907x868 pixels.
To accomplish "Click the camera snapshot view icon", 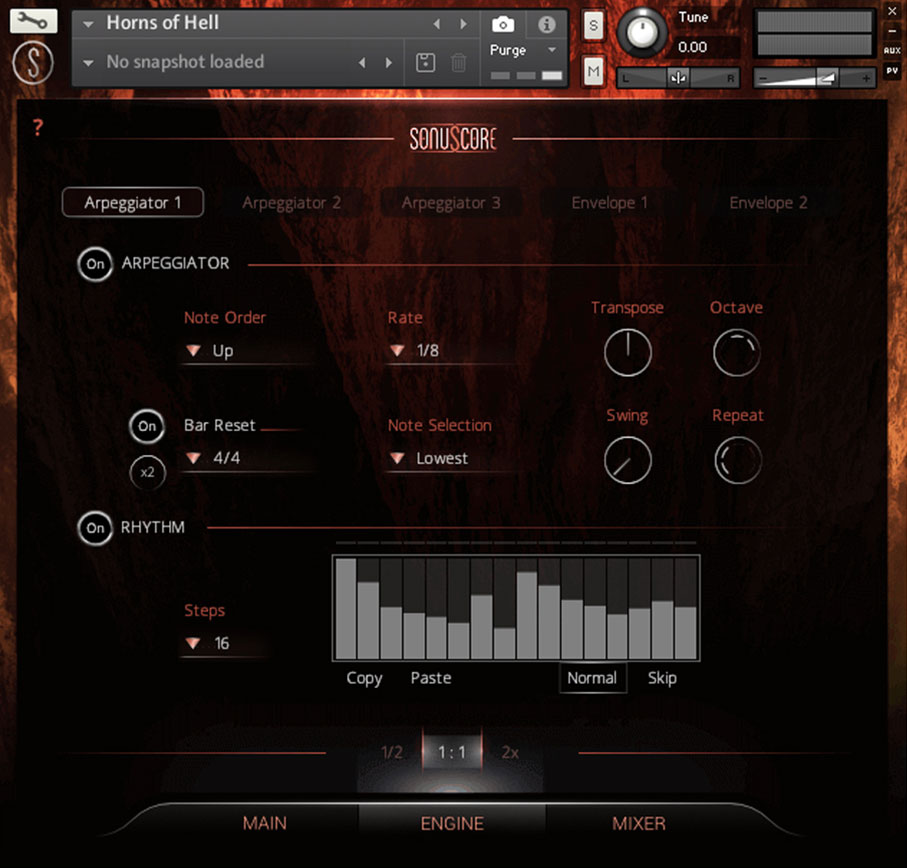I will [503, 24].
